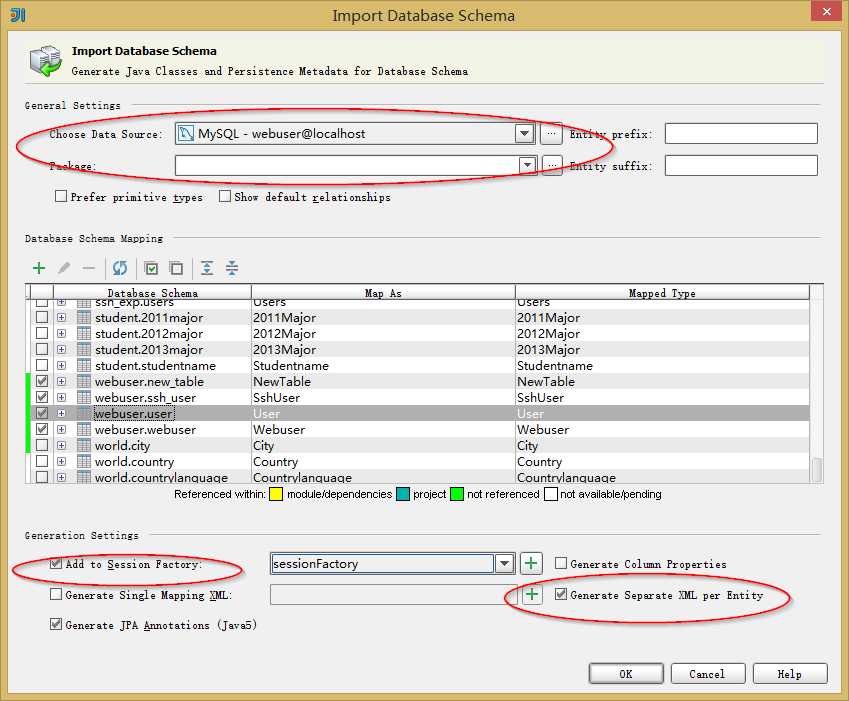The image size is (849, 701).
Task: Click the Expand All toolbar icon
Action: click(207, 268)
